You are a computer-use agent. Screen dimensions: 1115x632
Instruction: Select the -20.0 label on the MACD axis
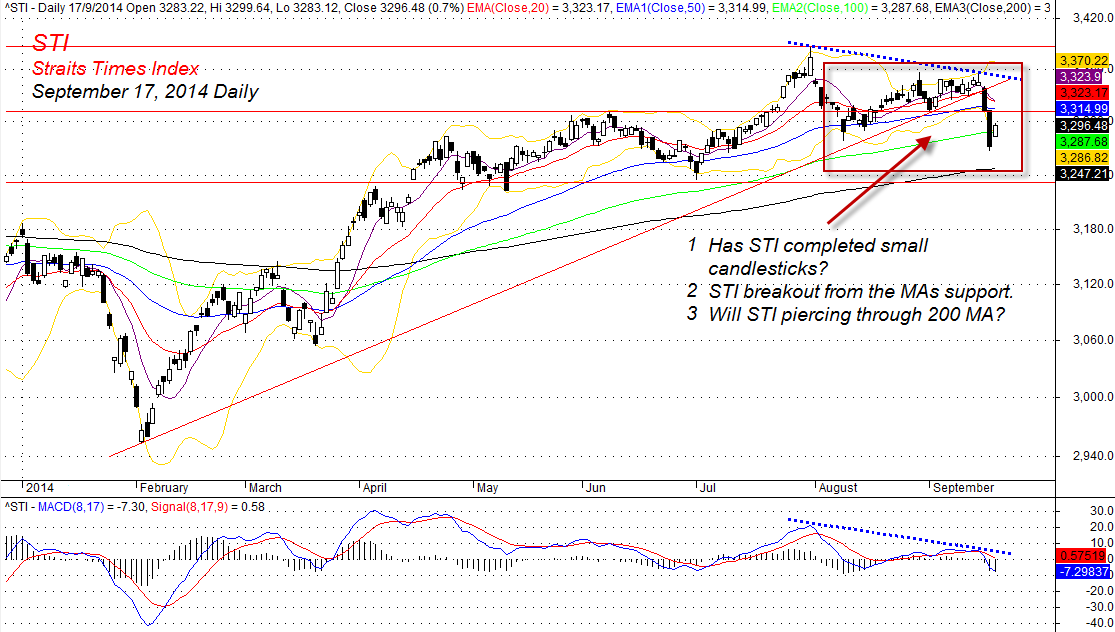(x=1100, y=591)
